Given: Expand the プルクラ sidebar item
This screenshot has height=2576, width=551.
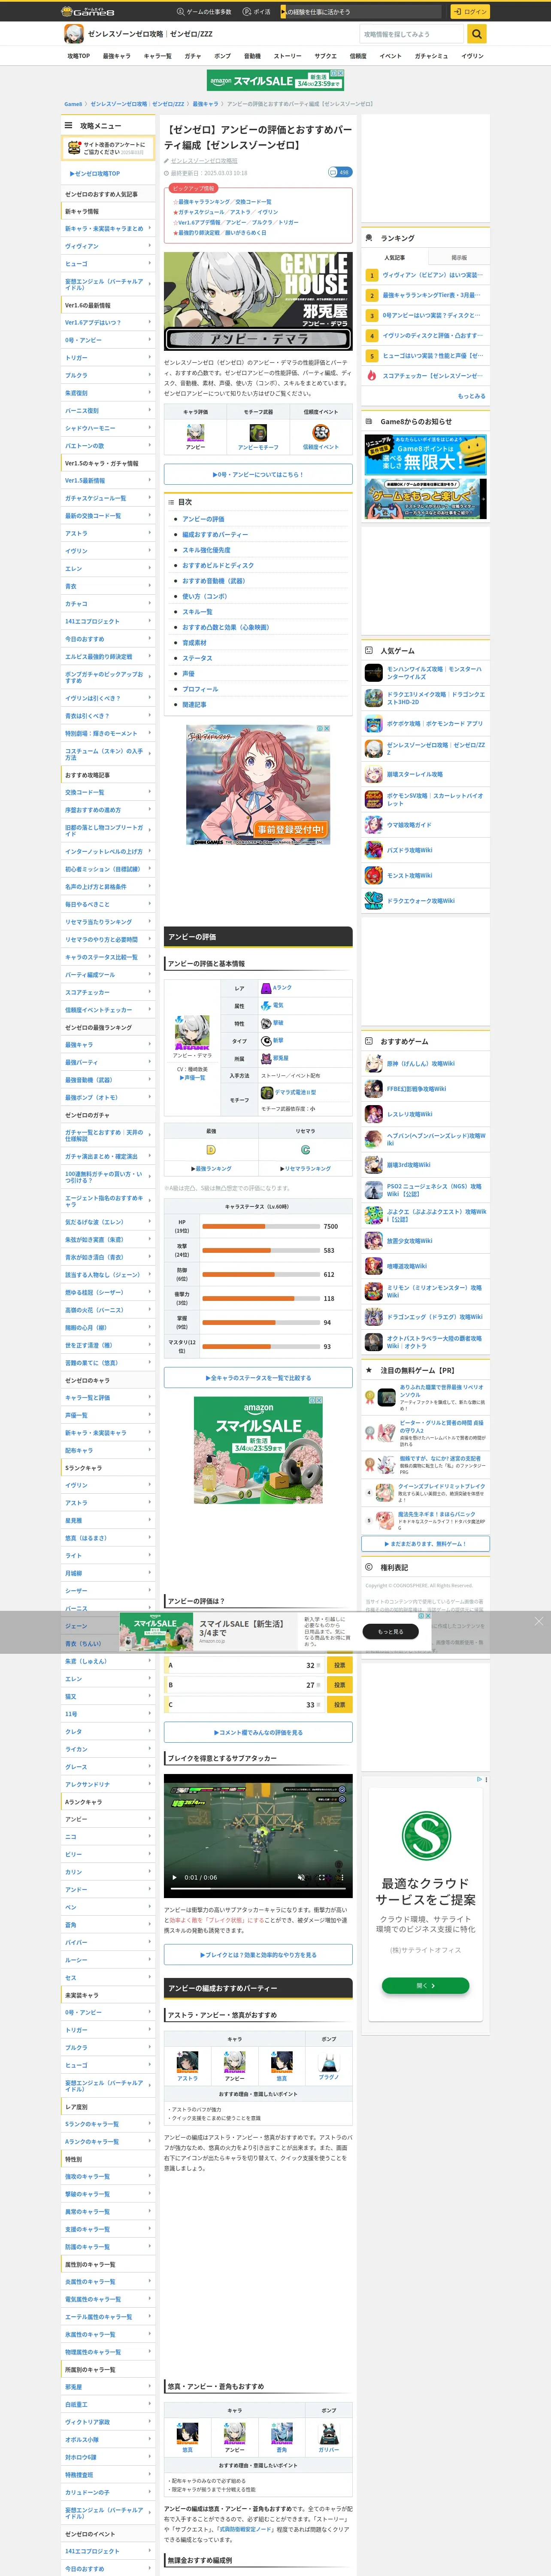Looking at the screenshot, I should (x=108, y=375).
